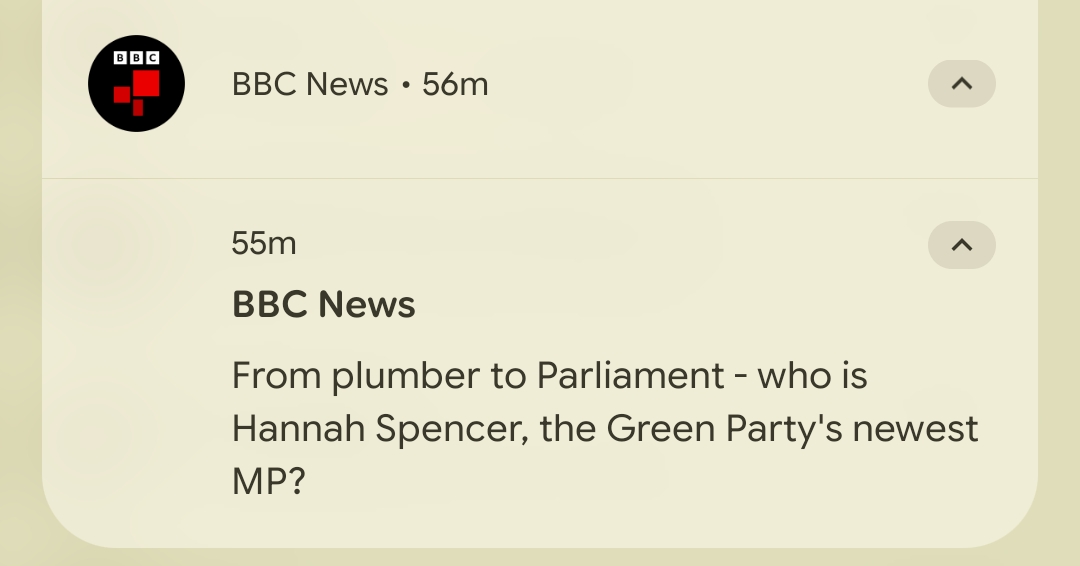Click the white BBC letters in logo
1080x566 pixels.
pos(136,58)
